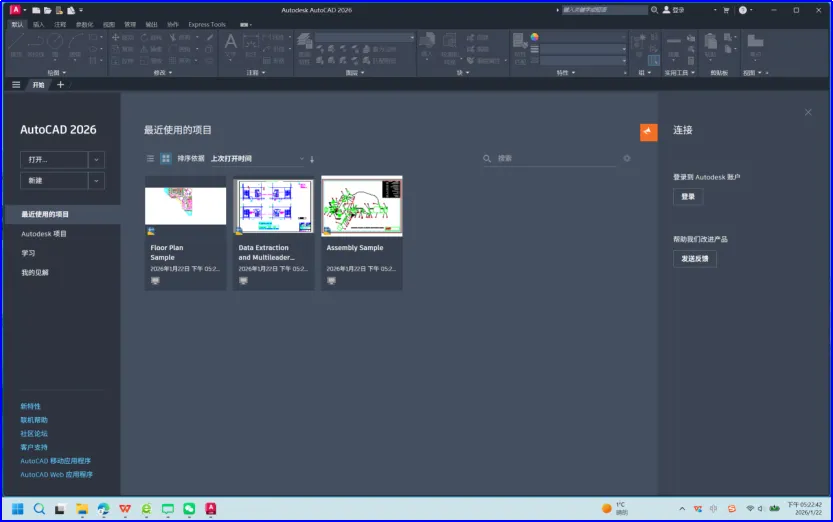The width and height of the screenshot is (833, 522).
Task: Switch to the 注释 ribbon tab
Action: pos(60,24)
